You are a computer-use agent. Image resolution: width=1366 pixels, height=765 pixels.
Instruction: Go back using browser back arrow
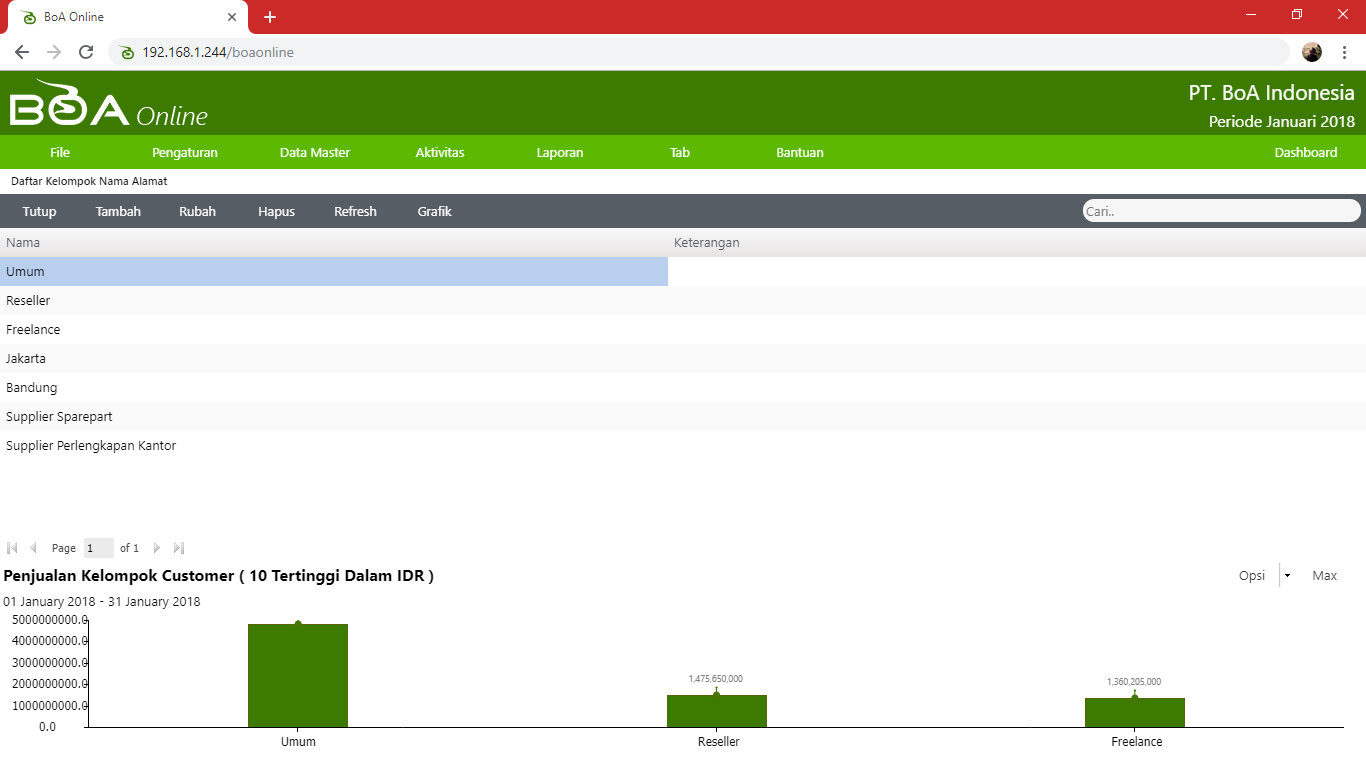(22, 52)
